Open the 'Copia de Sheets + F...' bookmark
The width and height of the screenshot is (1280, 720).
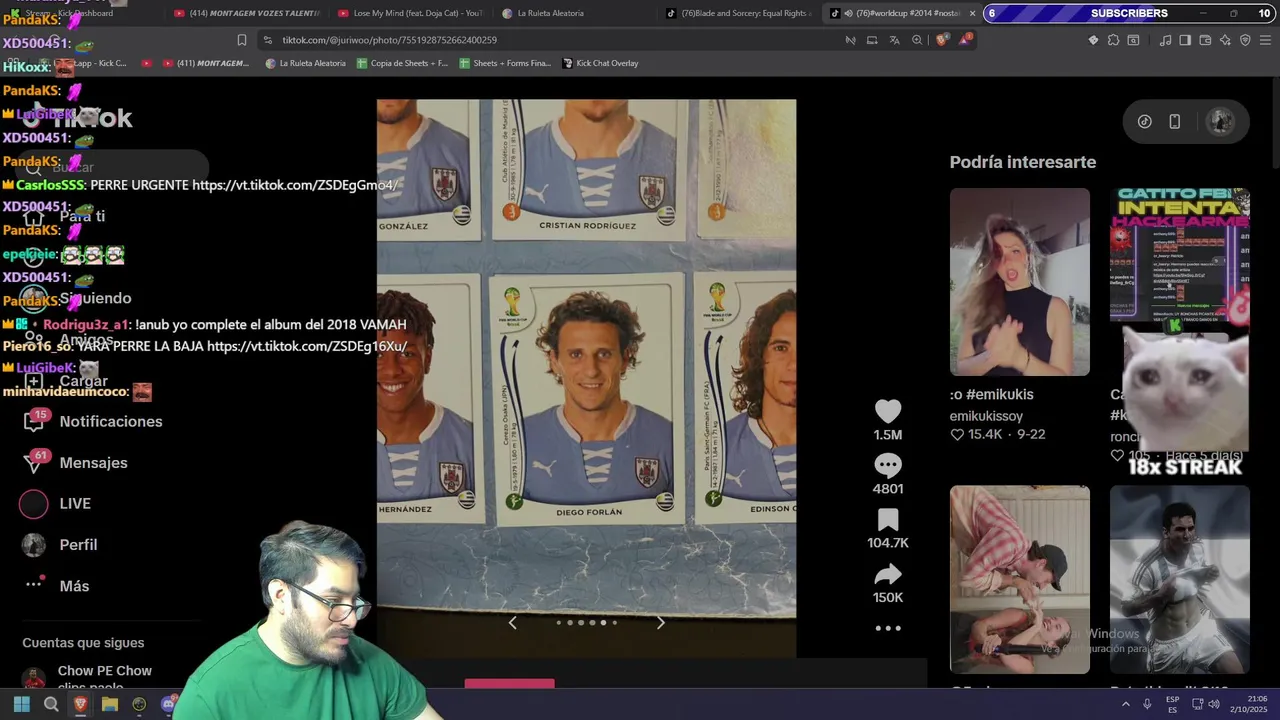click(x=403, y=63)
